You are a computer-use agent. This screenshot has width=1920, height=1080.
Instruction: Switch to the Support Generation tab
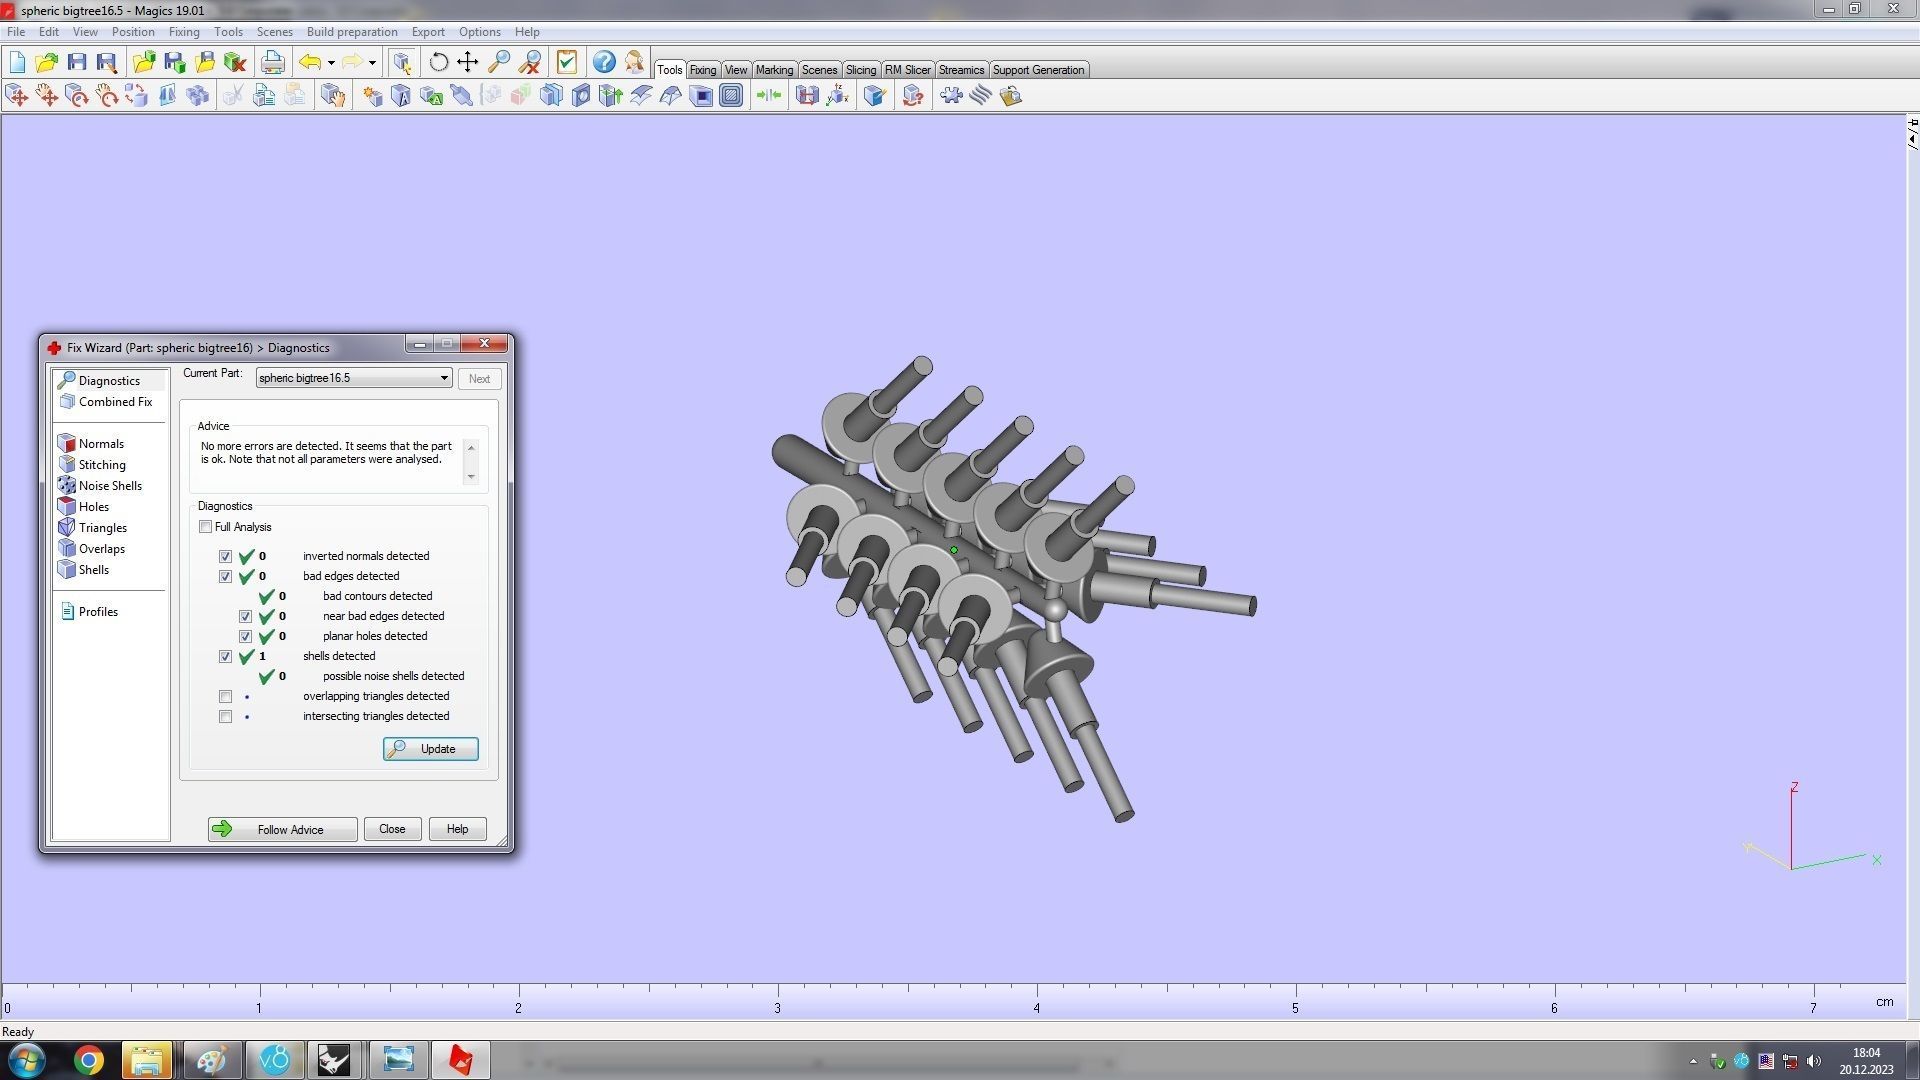tap(1037, 70)
